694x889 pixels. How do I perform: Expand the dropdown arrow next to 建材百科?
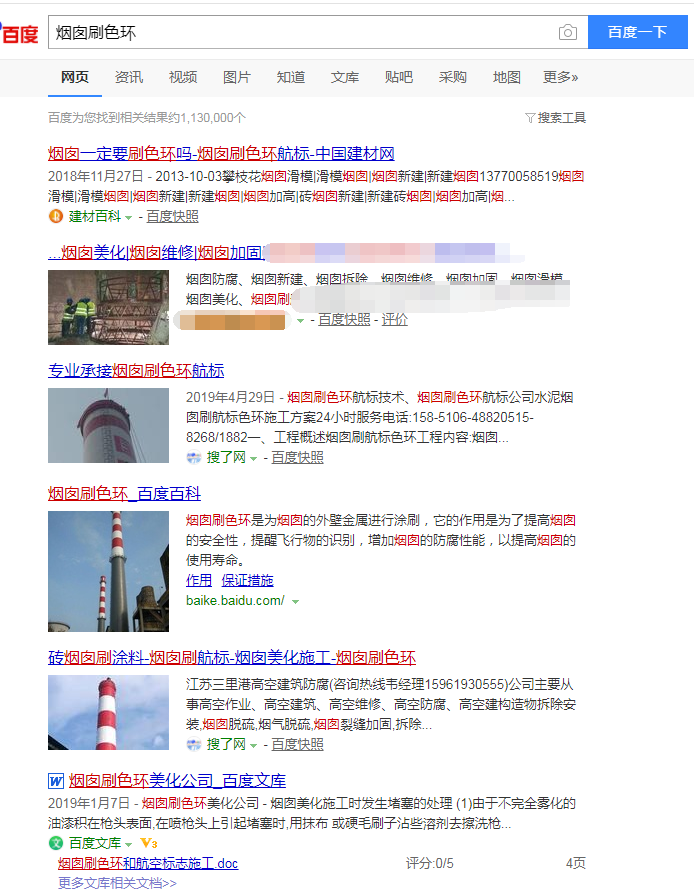click(129, 218)
